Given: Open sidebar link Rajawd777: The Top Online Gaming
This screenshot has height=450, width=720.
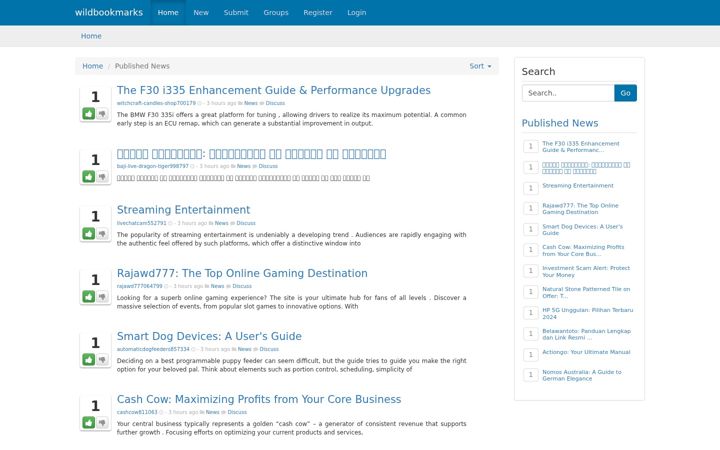Looking at the screenshot, I should pyautogui.click(x=580, y=209).
